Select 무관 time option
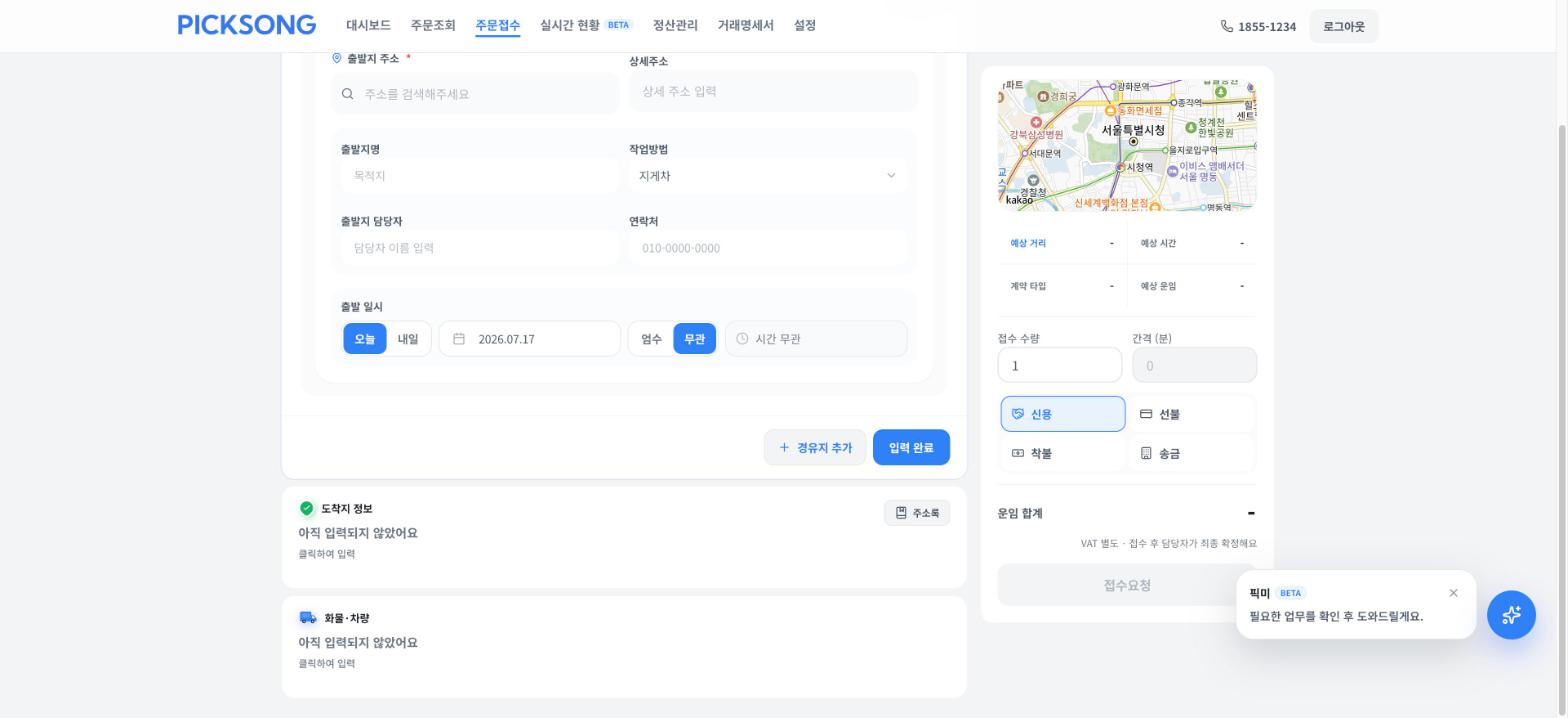1568x718 pixels. pos(694,339)
